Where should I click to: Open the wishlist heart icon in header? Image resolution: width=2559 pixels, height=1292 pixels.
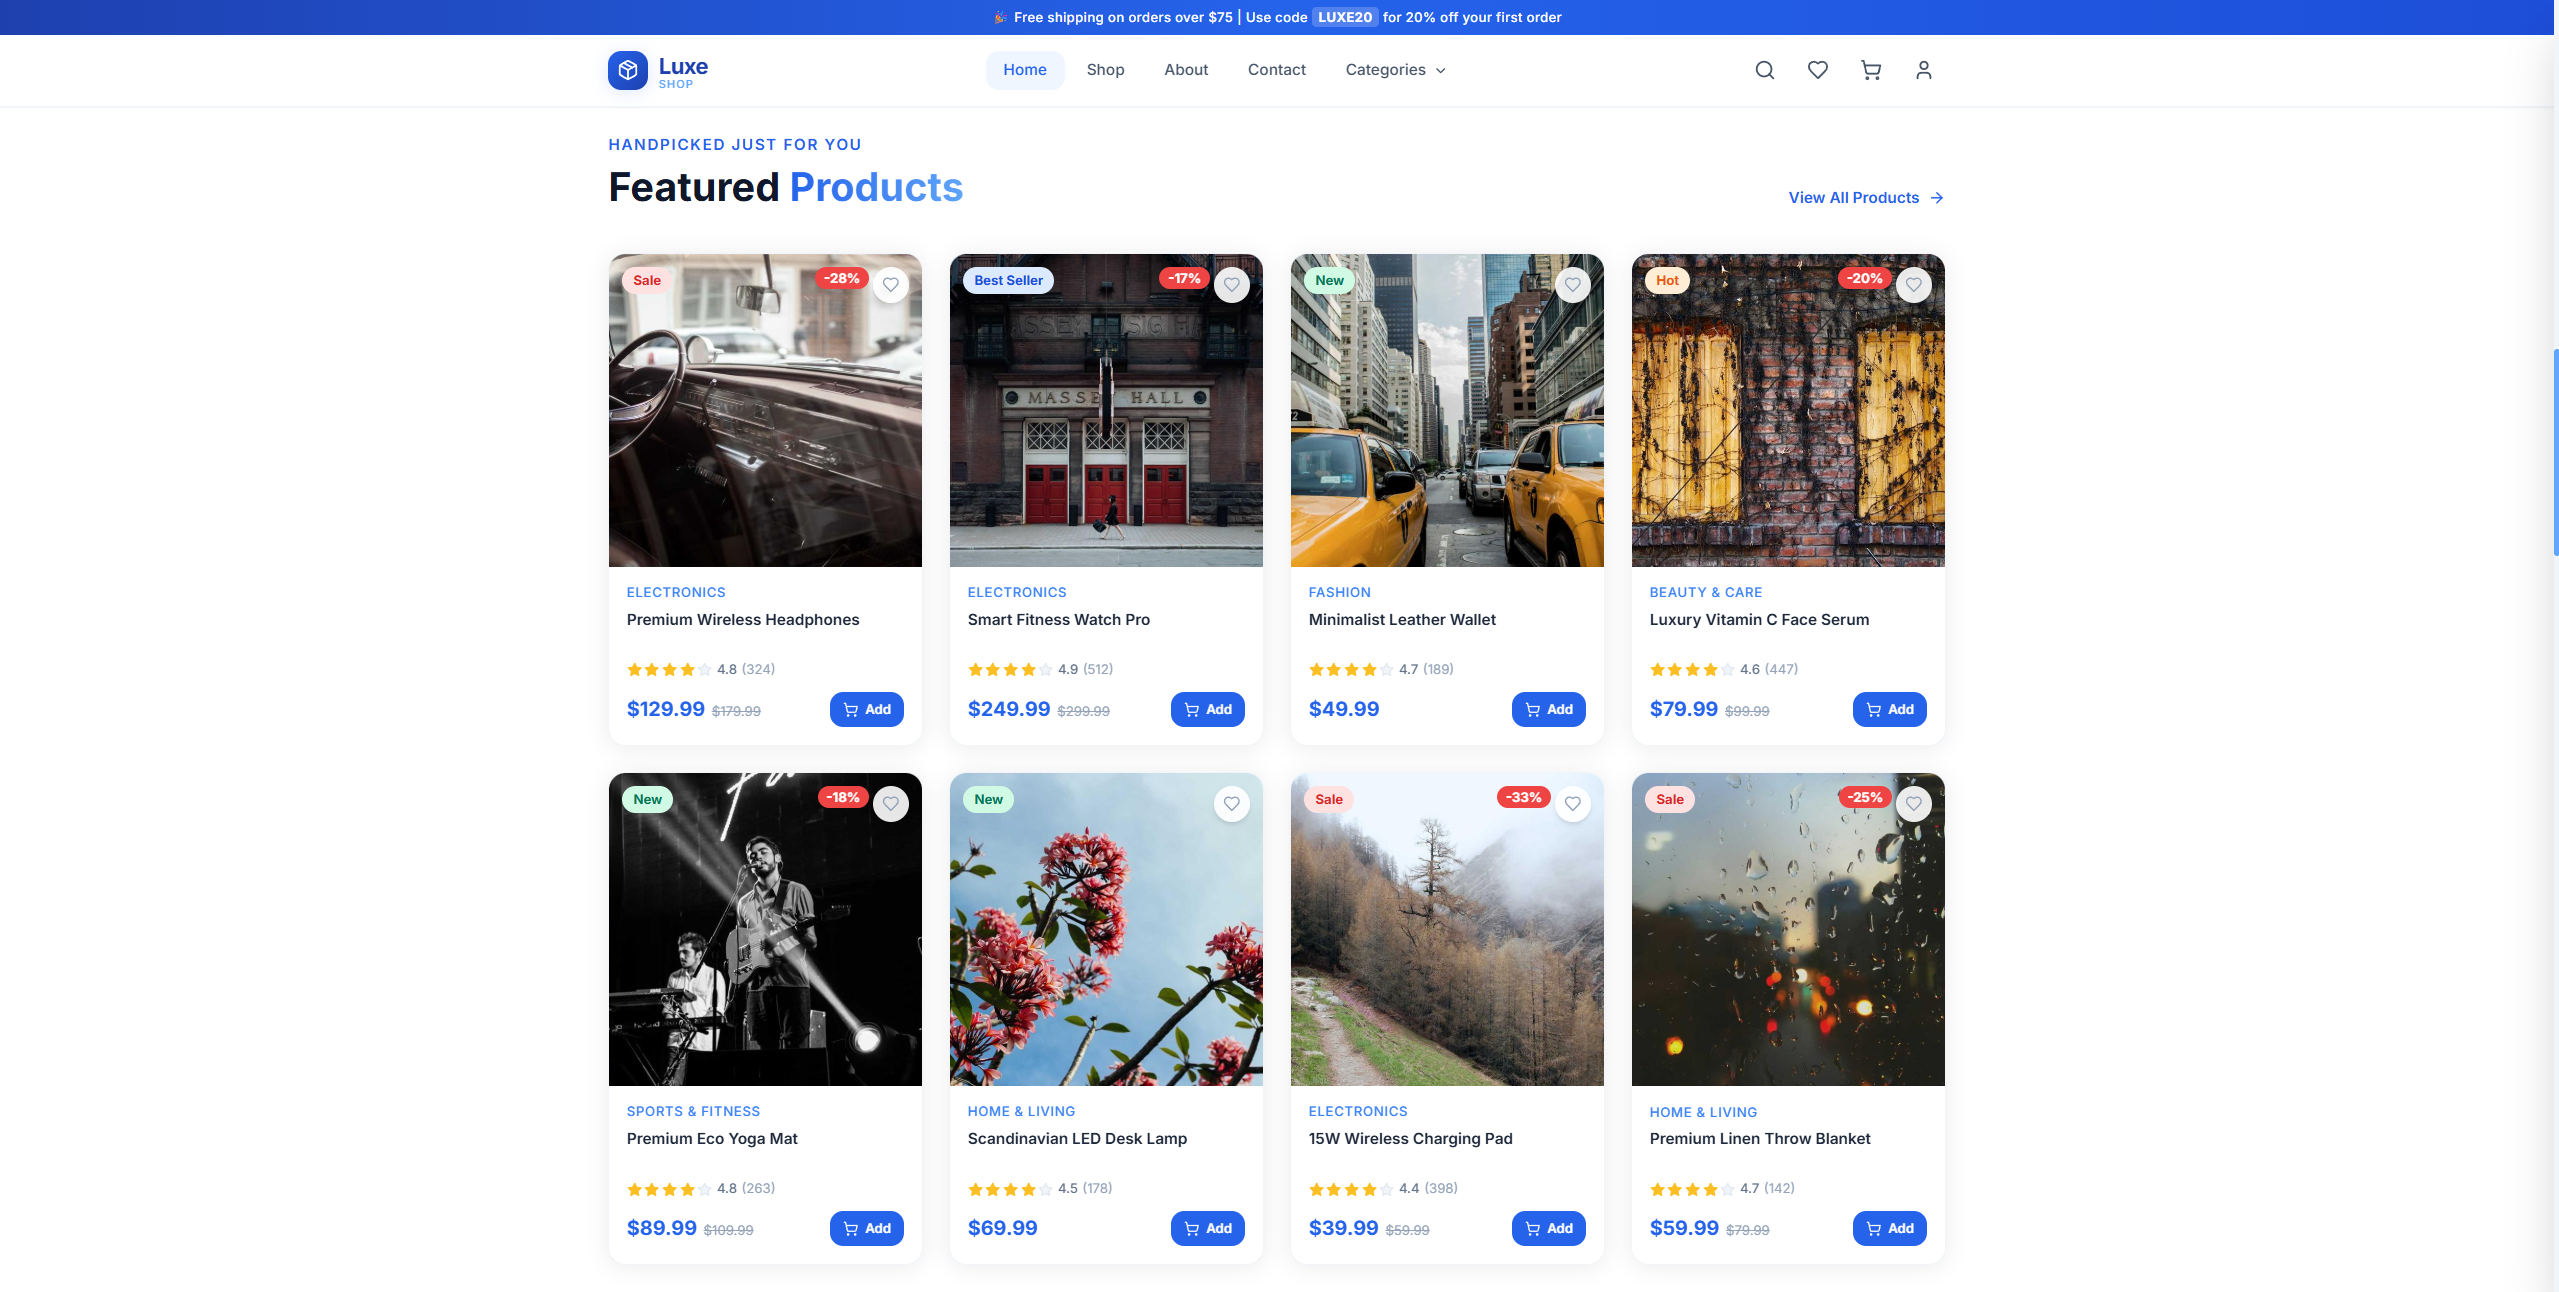click(1817, 70)
